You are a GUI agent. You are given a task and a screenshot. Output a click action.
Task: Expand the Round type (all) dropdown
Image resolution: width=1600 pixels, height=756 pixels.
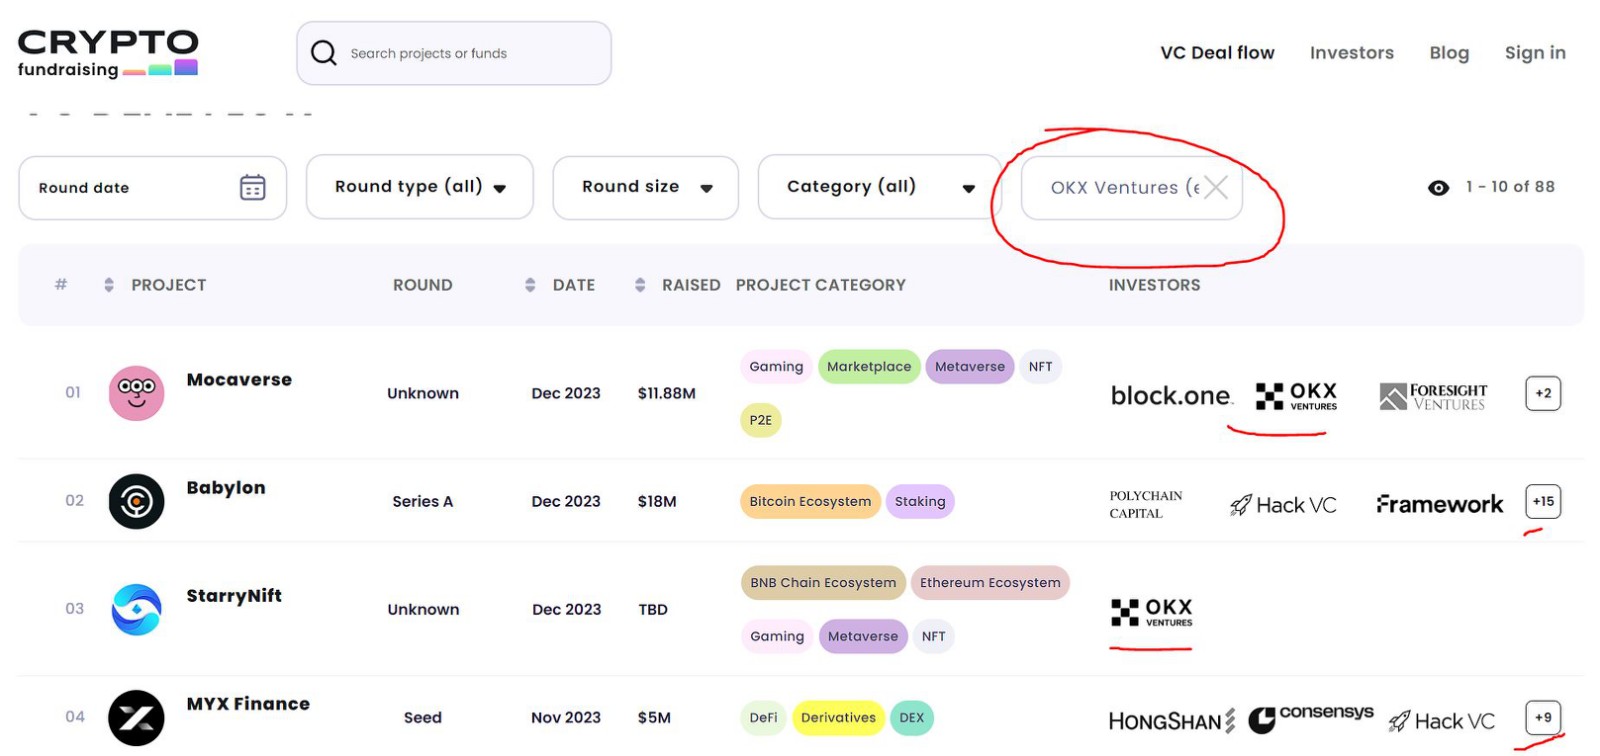[x=419, y=187]
